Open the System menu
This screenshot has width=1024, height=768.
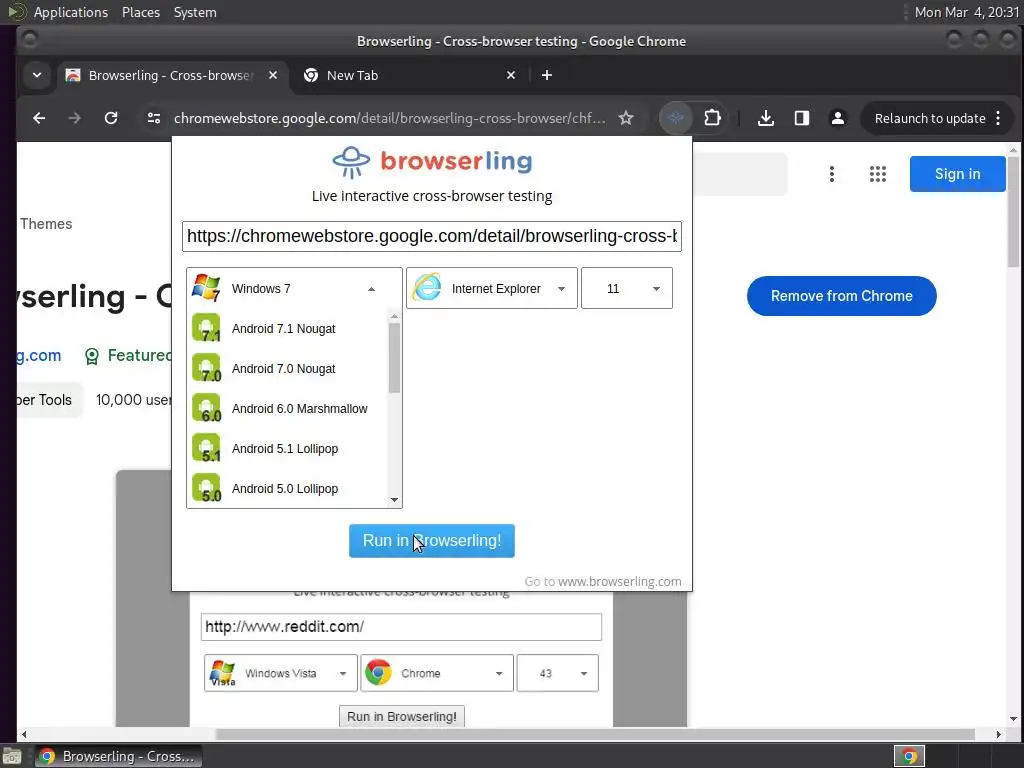195,12
